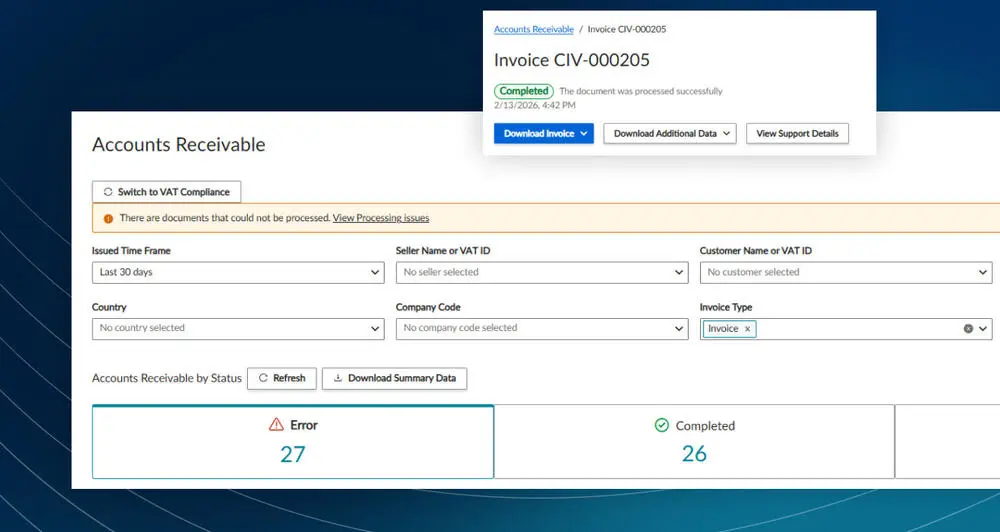Click Switch to VAT Compliance button
The height and width of the screenshot is (532, 1000).
[x=166, y=192]
